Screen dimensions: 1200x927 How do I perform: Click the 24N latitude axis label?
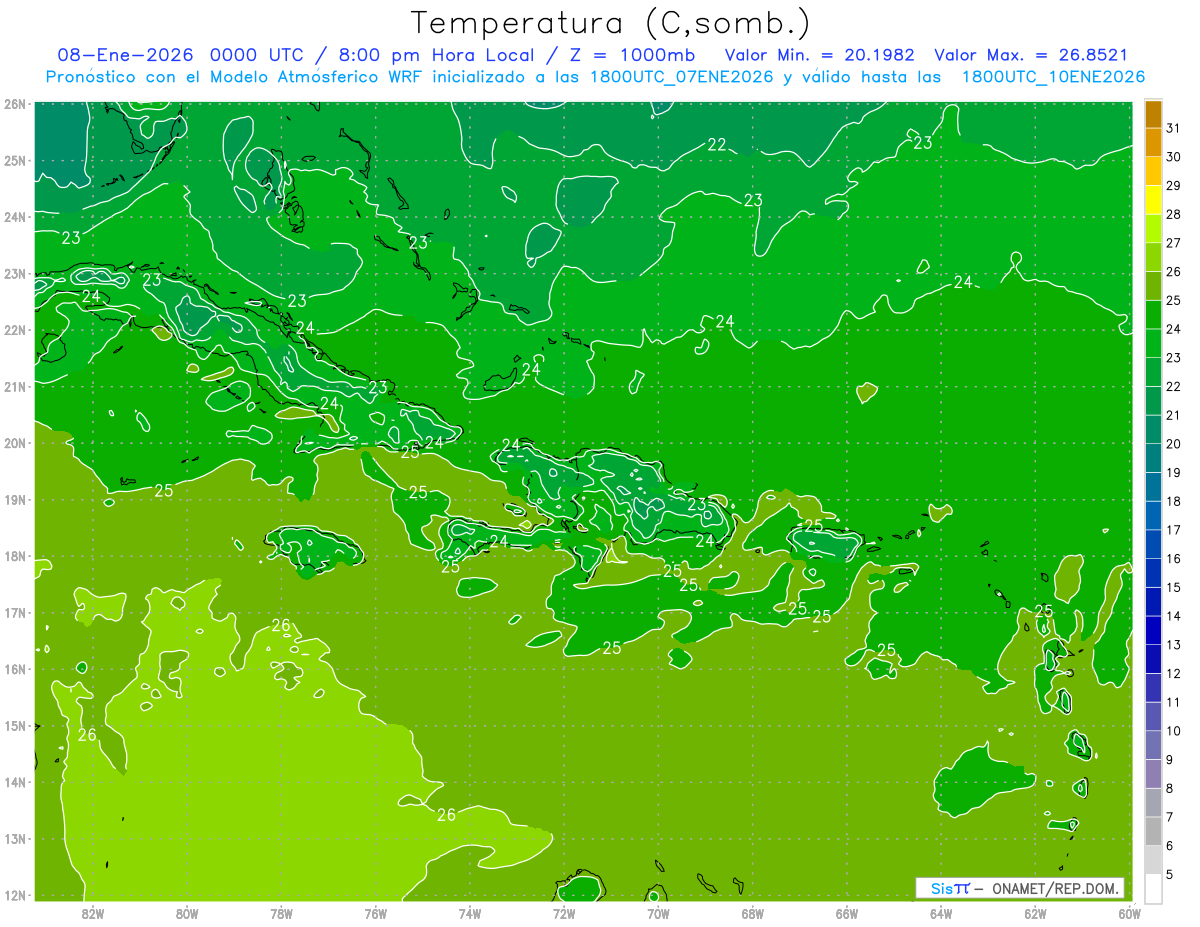coord(15,217)
